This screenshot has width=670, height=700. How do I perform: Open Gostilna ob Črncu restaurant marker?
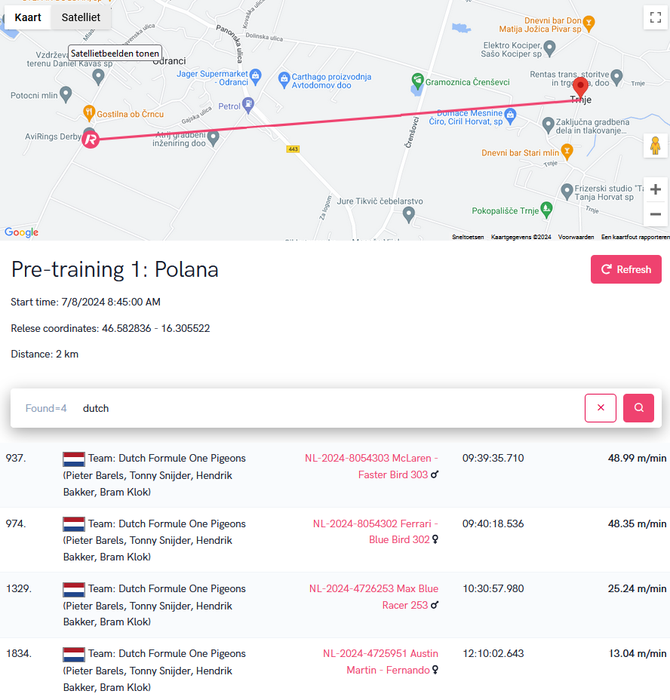coord(89,114)
